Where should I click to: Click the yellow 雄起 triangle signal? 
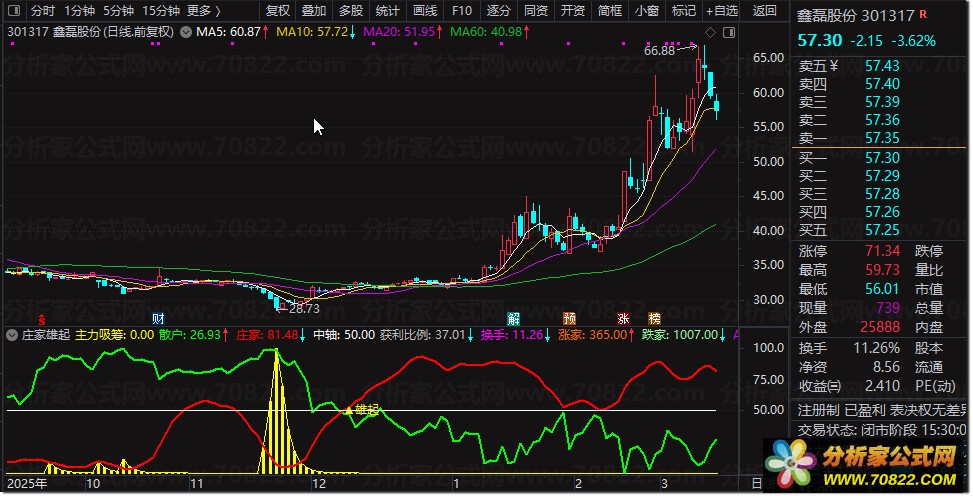pos(349,410)
